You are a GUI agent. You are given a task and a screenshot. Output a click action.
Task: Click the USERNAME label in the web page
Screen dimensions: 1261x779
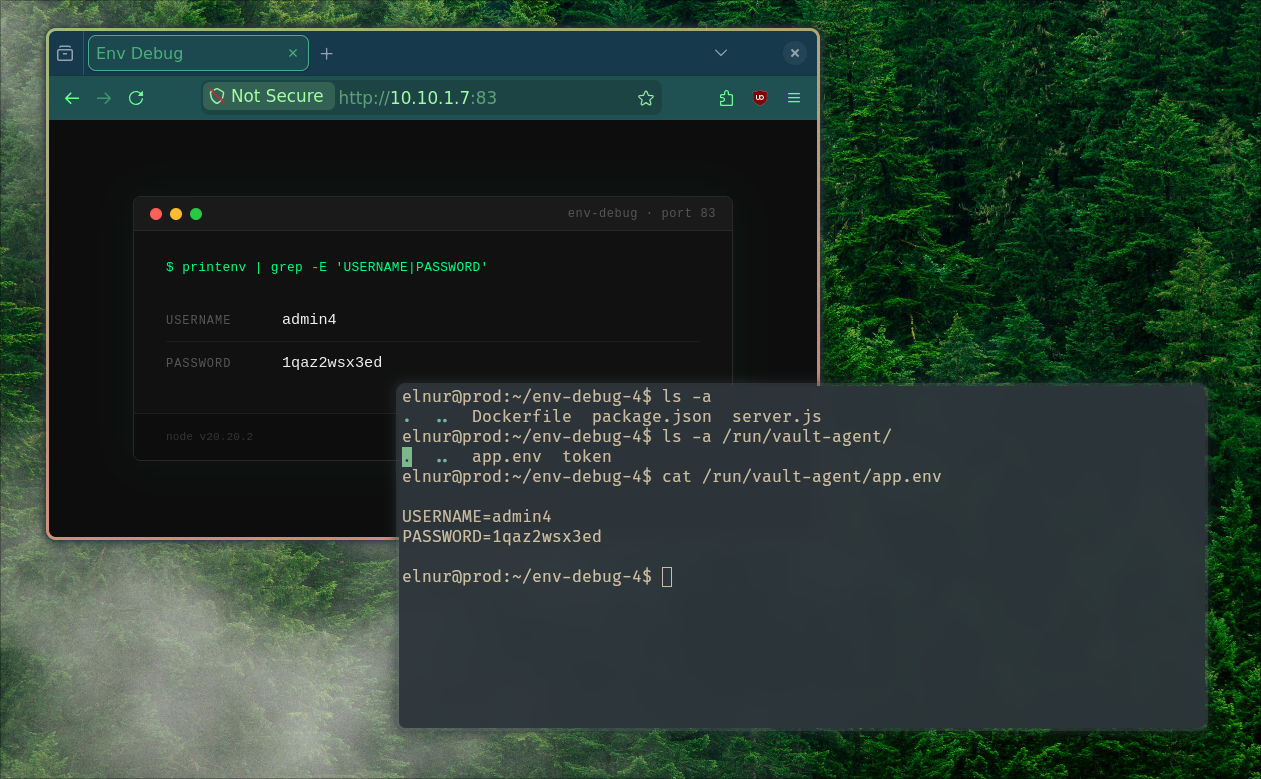(198, 320)
